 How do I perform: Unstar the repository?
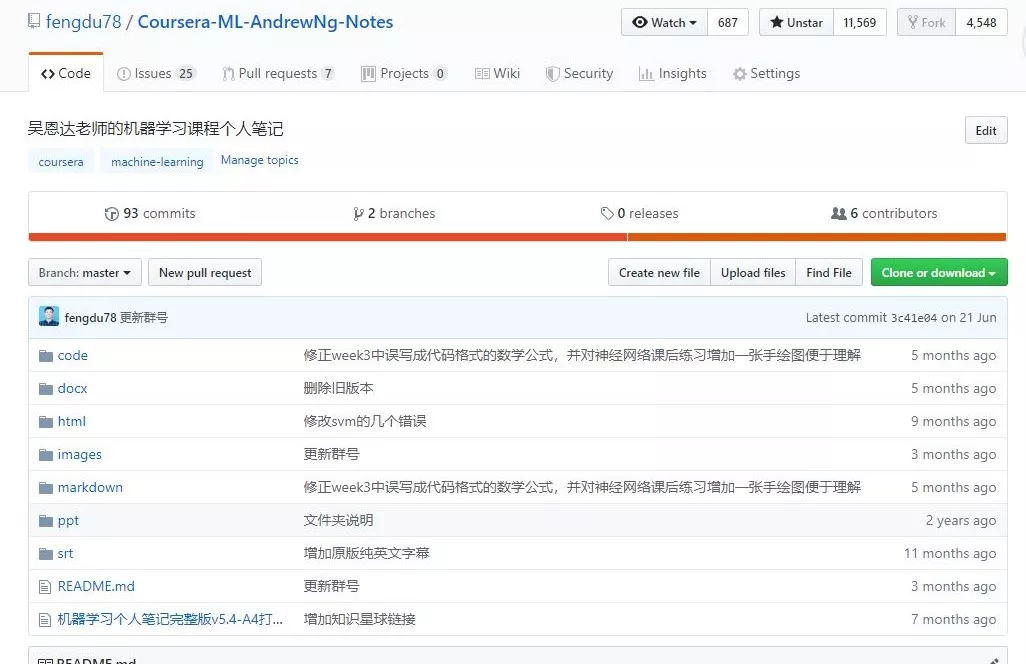click(x=796, y=22)
